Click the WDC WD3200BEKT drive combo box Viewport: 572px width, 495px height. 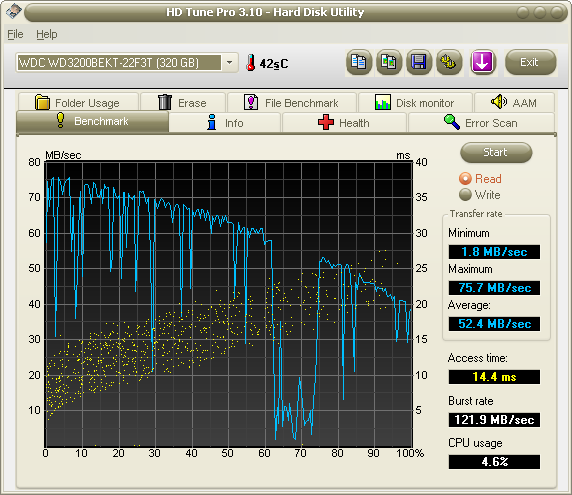coord(127,63)
